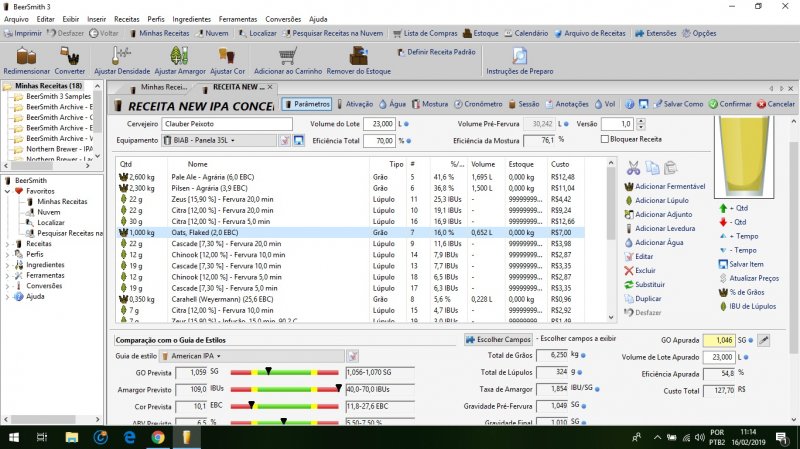Open the Calendário toolbar item
This screenshot has height=449, width=800.
tap(526, 33)
